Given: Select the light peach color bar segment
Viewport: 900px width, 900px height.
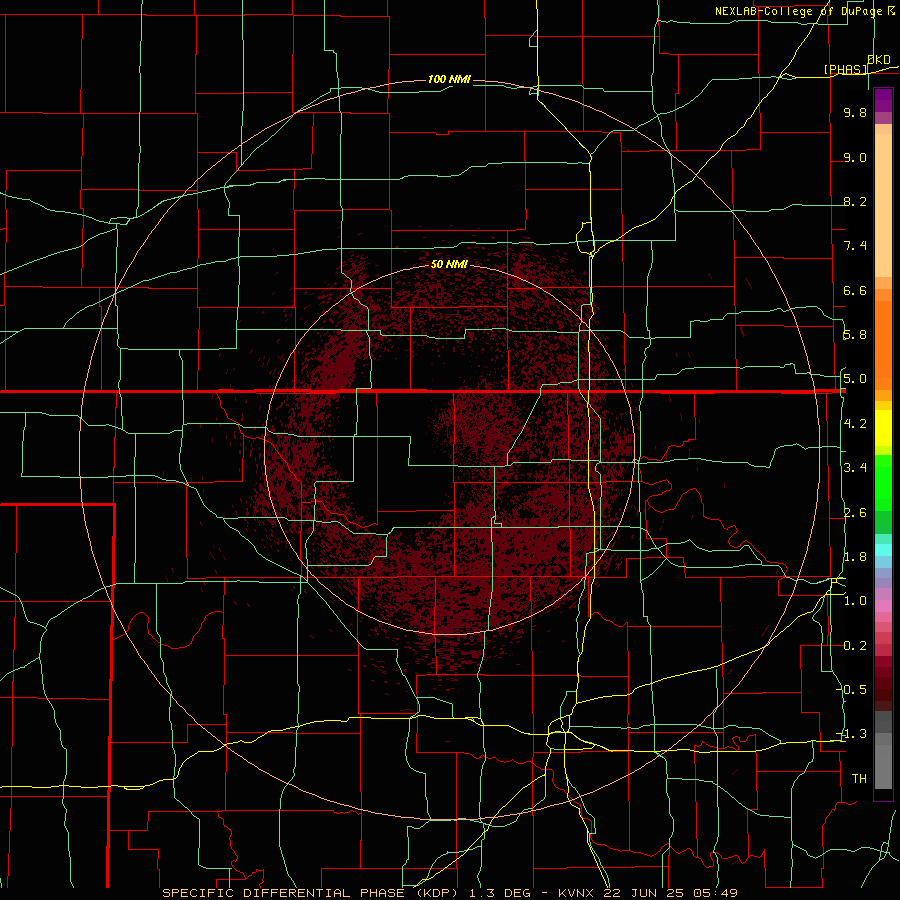Looking at the screenshot, I should coord(883,205).
